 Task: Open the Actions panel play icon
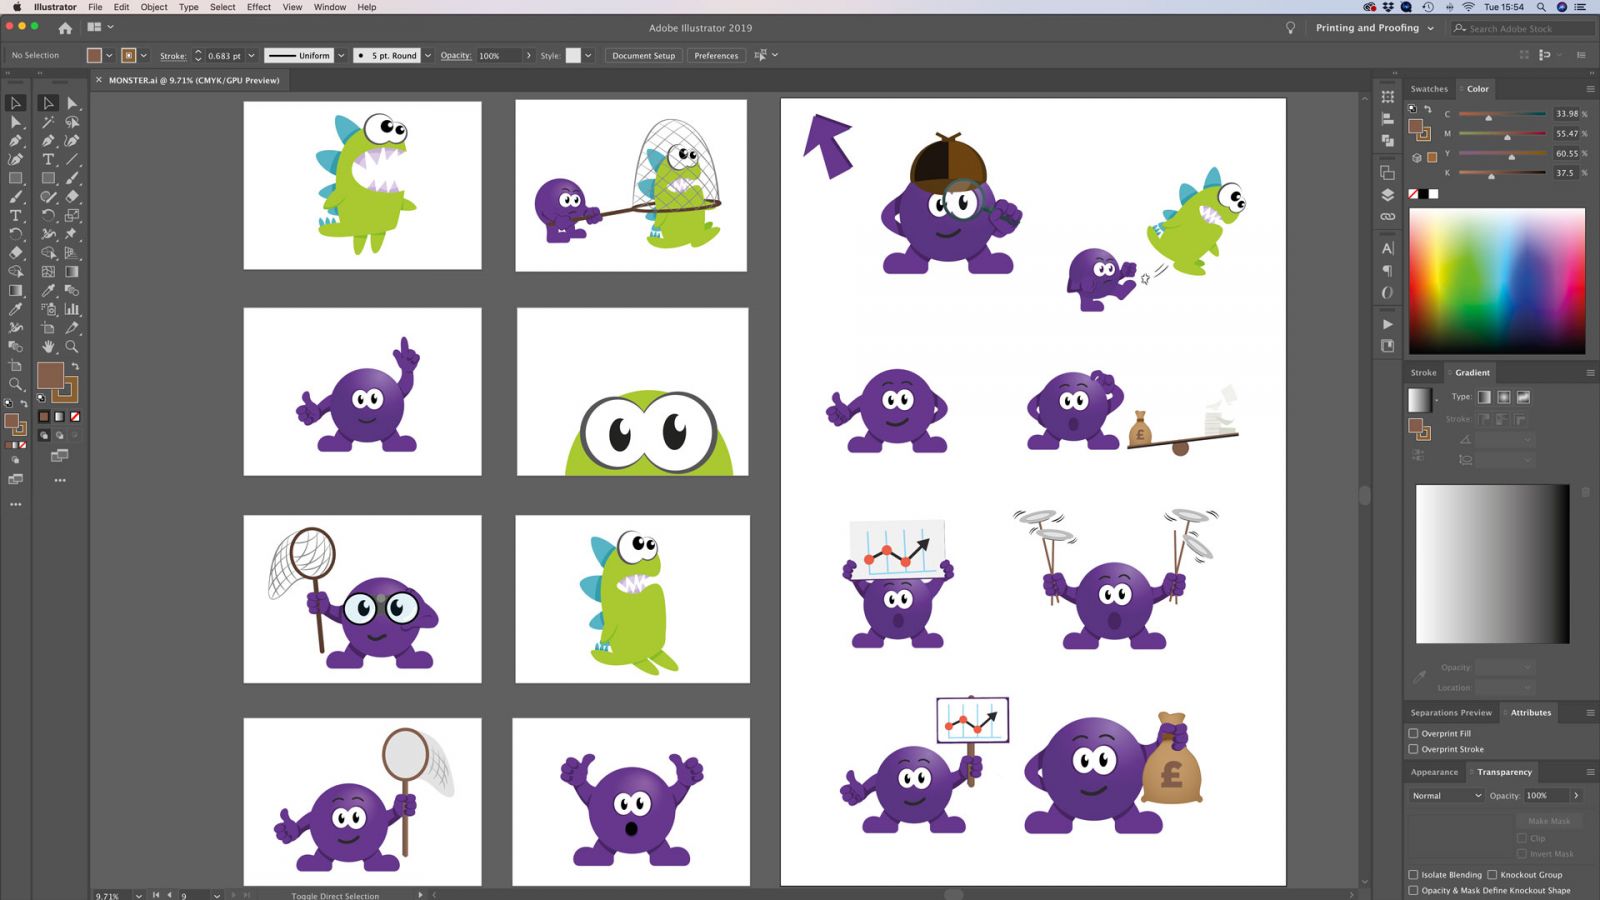click(x=1387, y=324)
